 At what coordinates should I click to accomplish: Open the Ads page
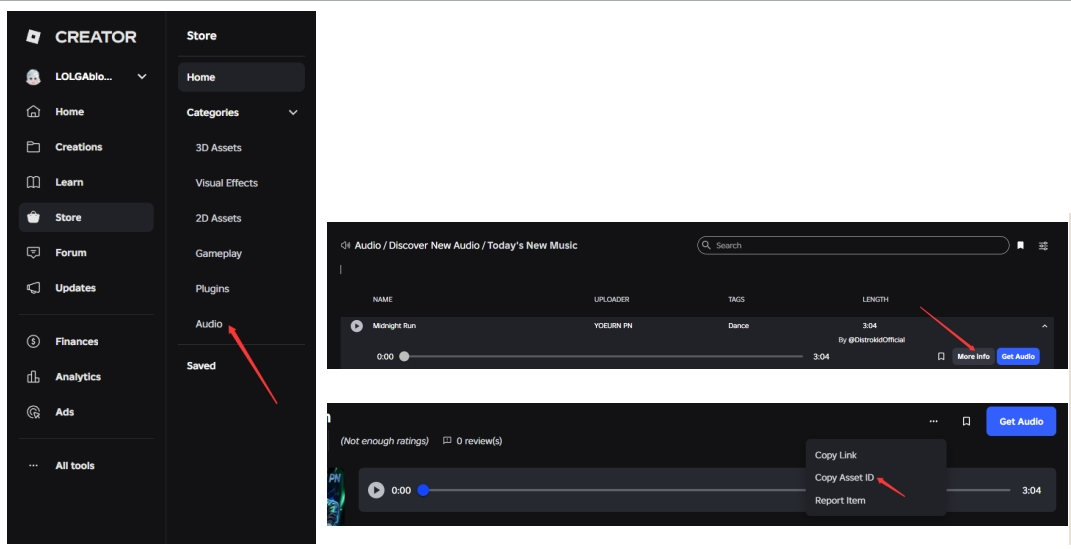(x=64, y=412)
